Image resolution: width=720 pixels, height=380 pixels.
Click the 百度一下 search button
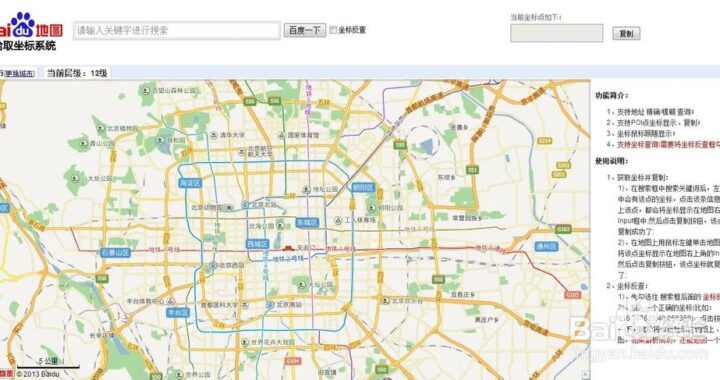point(304,31)
